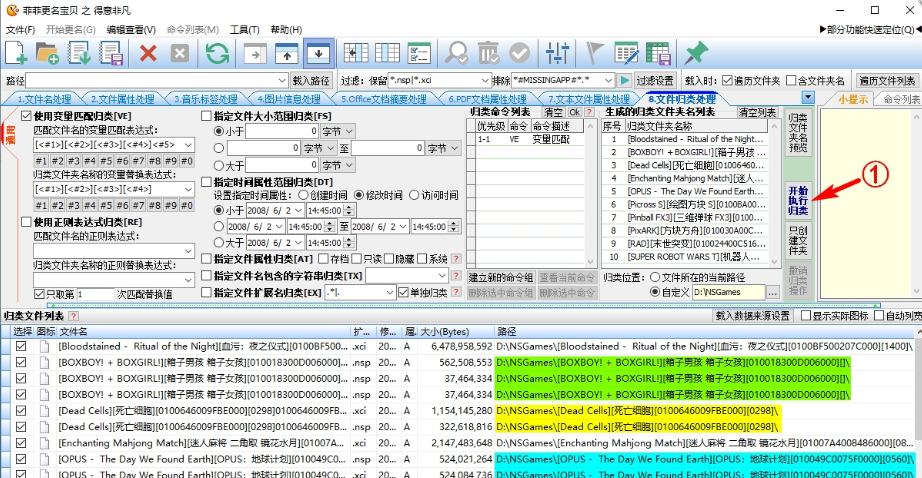
Task: Open the 编辑查看(V) menu
Action: [131, 30]
